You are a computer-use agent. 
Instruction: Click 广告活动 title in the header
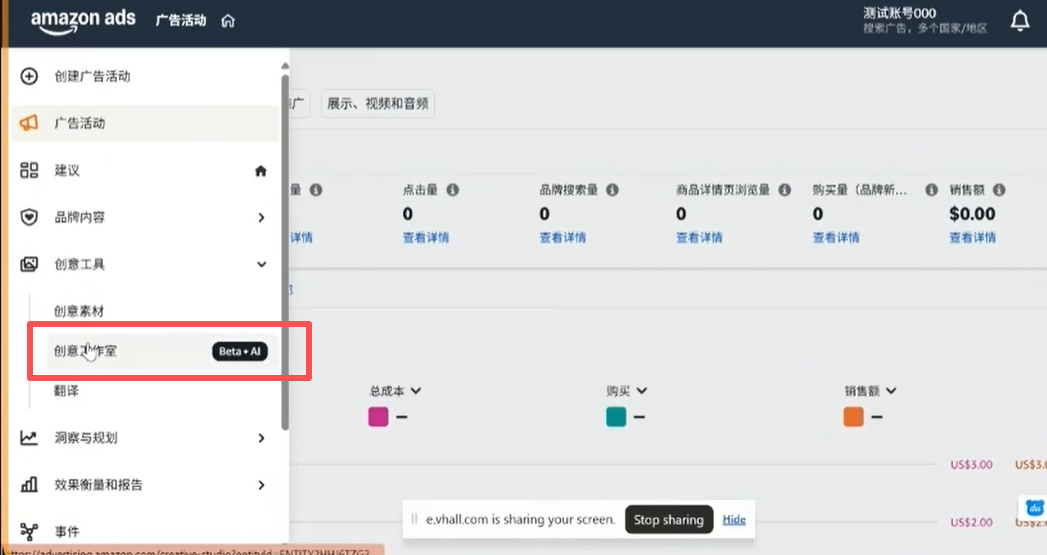181,21
